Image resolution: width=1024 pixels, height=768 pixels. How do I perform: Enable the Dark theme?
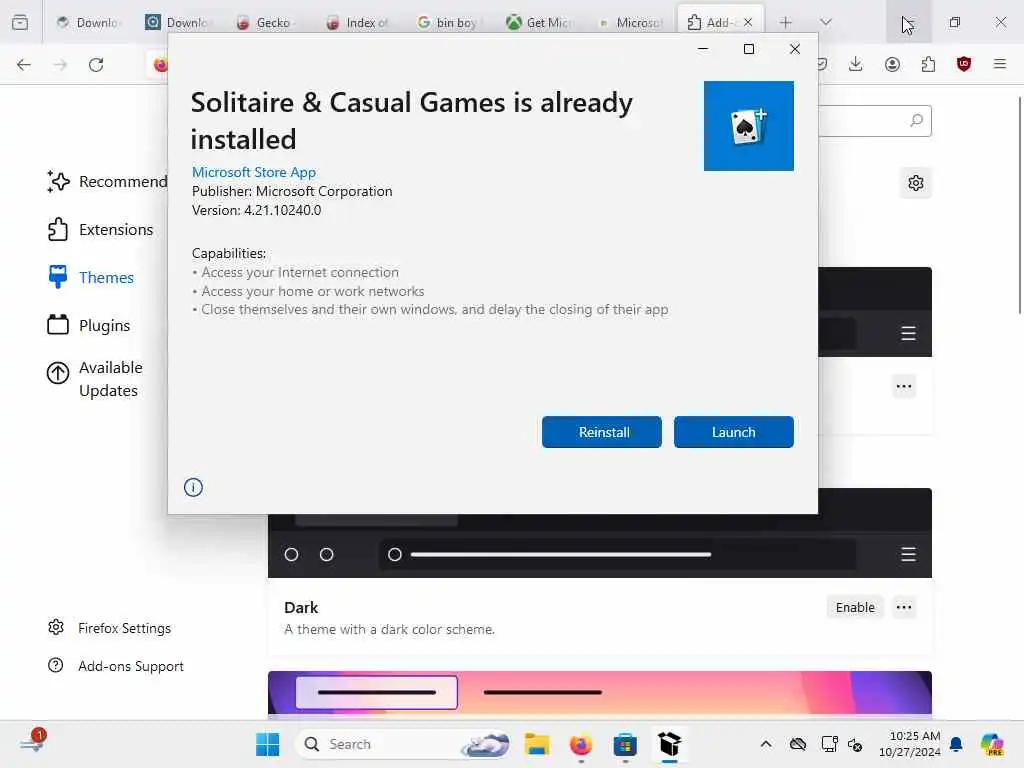tap(855, 607)
